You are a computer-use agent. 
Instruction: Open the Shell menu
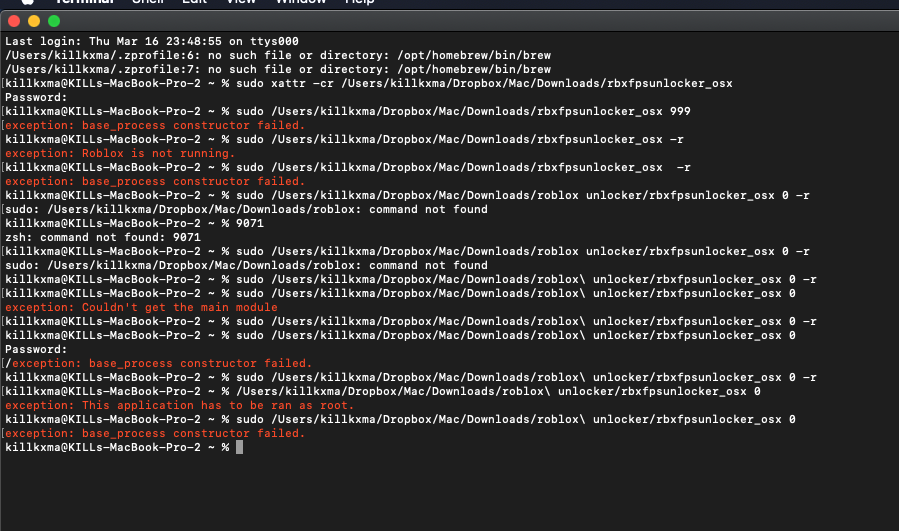[148, 2]
